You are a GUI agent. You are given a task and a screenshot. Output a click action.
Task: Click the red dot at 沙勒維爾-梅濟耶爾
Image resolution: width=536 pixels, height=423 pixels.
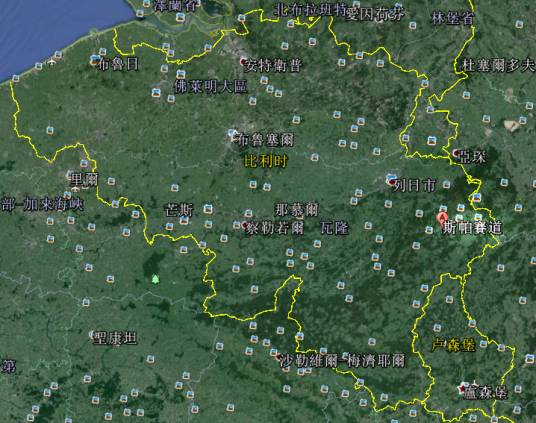pyautogui.click(x=279, y=357)
